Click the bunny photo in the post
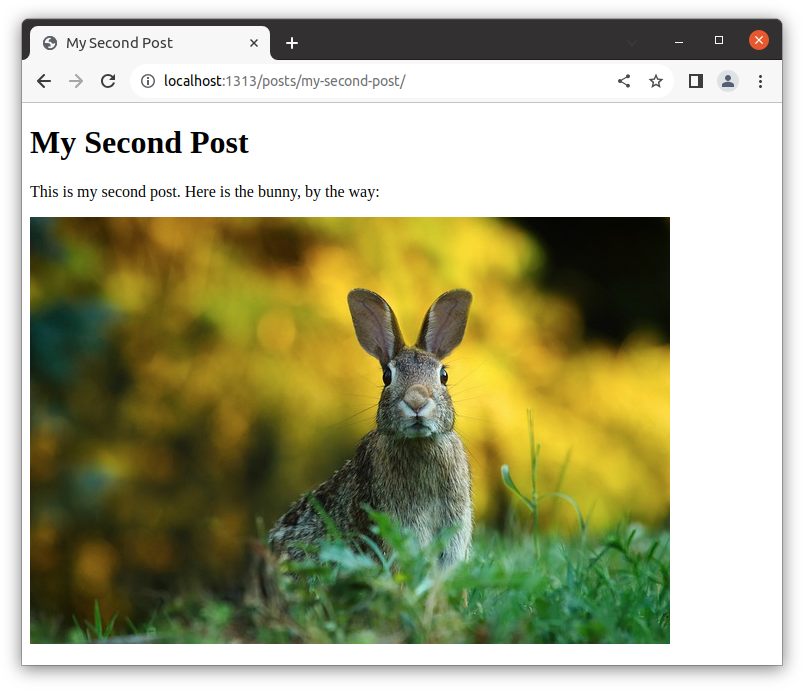 350,430
